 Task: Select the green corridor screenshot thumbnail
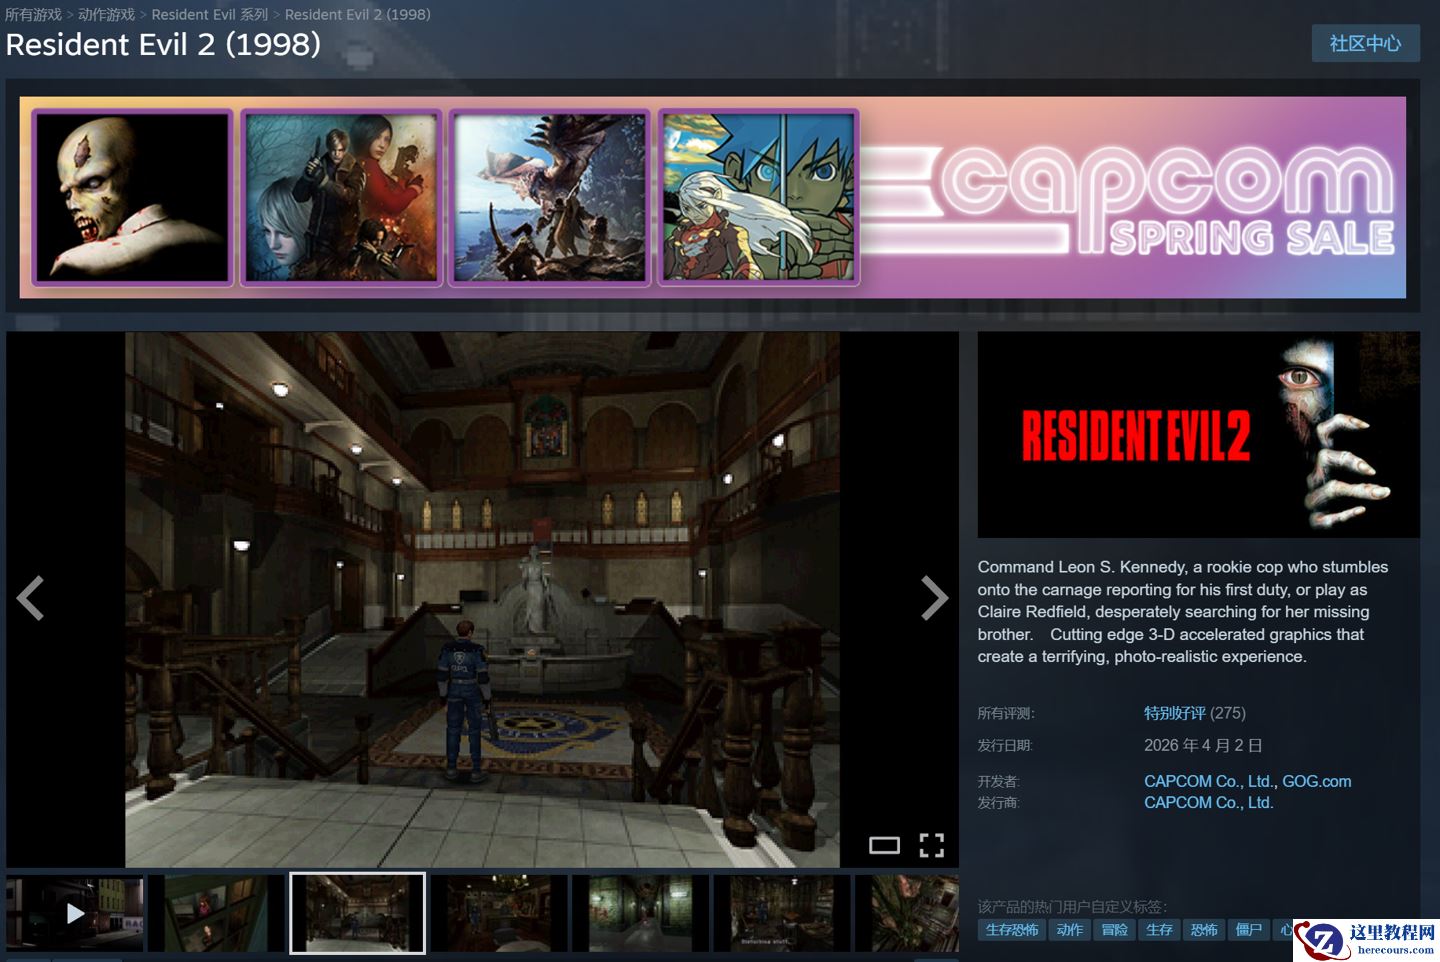(x=640, y=913)
